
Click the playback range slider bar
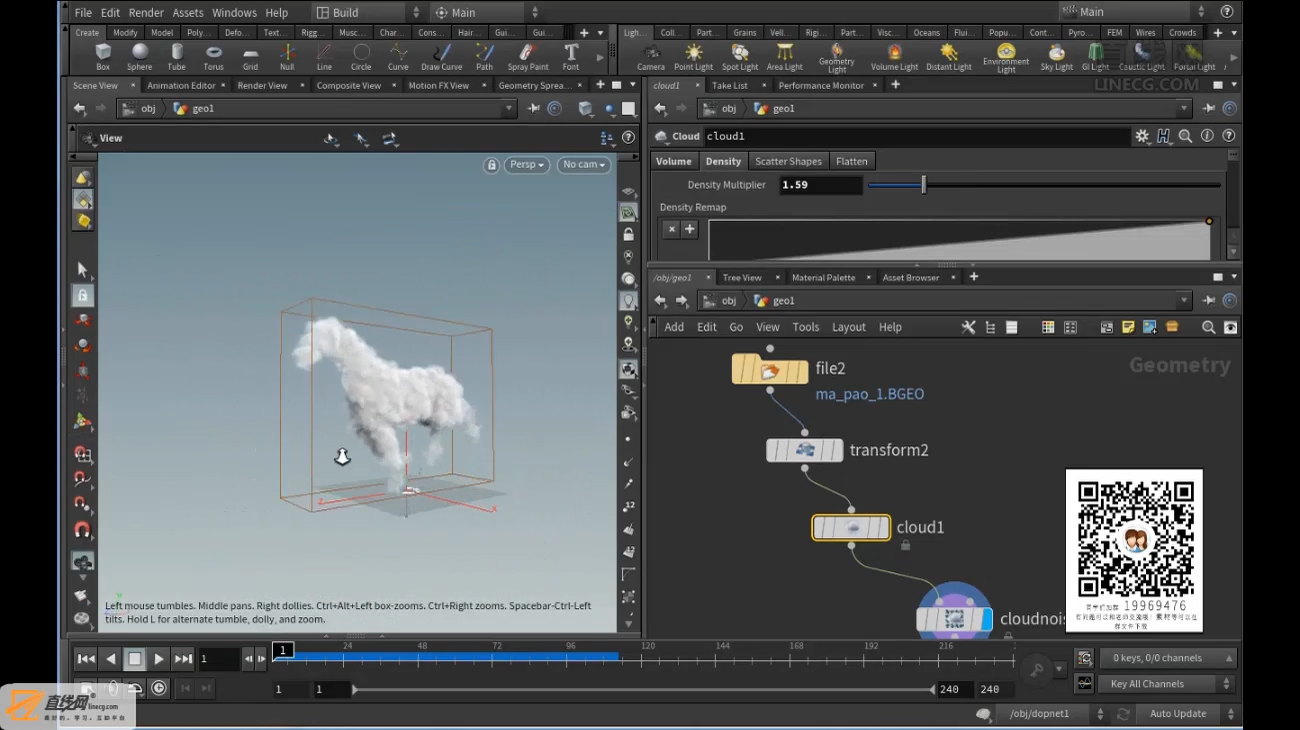645,689
